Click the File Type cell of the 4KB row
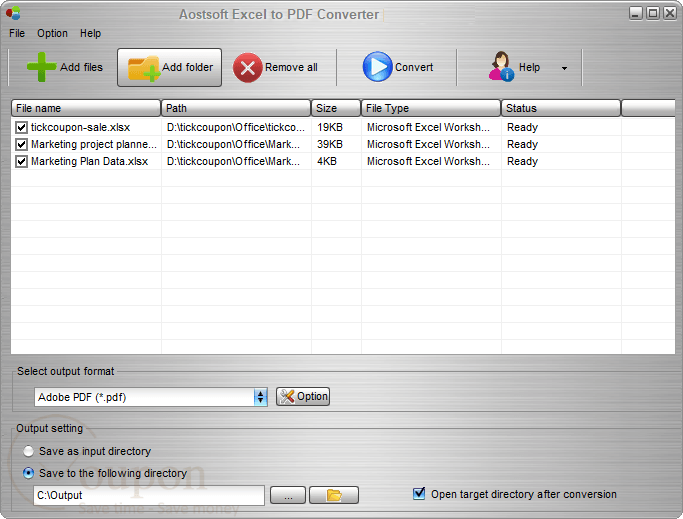The height and width of the screenshot is (519, 683). [428, 161]
